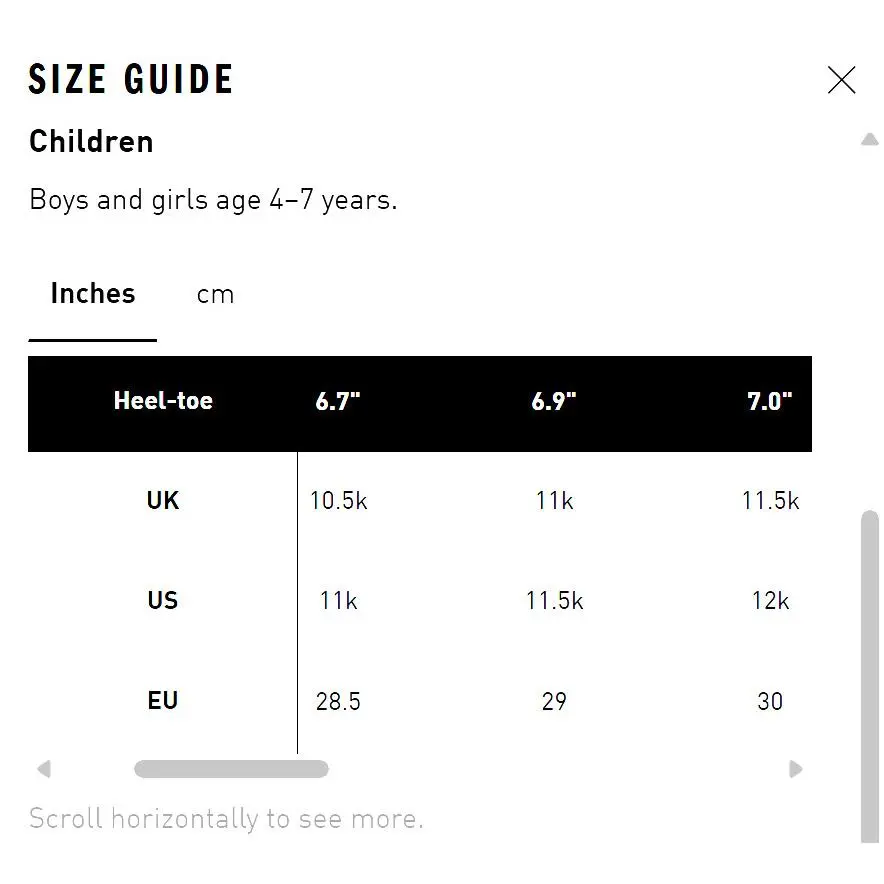Image resolution: width=884 pixels, height=884 pixels.
Task: Click the EU size 28.5 cell
Action: [x=338, y=701]
